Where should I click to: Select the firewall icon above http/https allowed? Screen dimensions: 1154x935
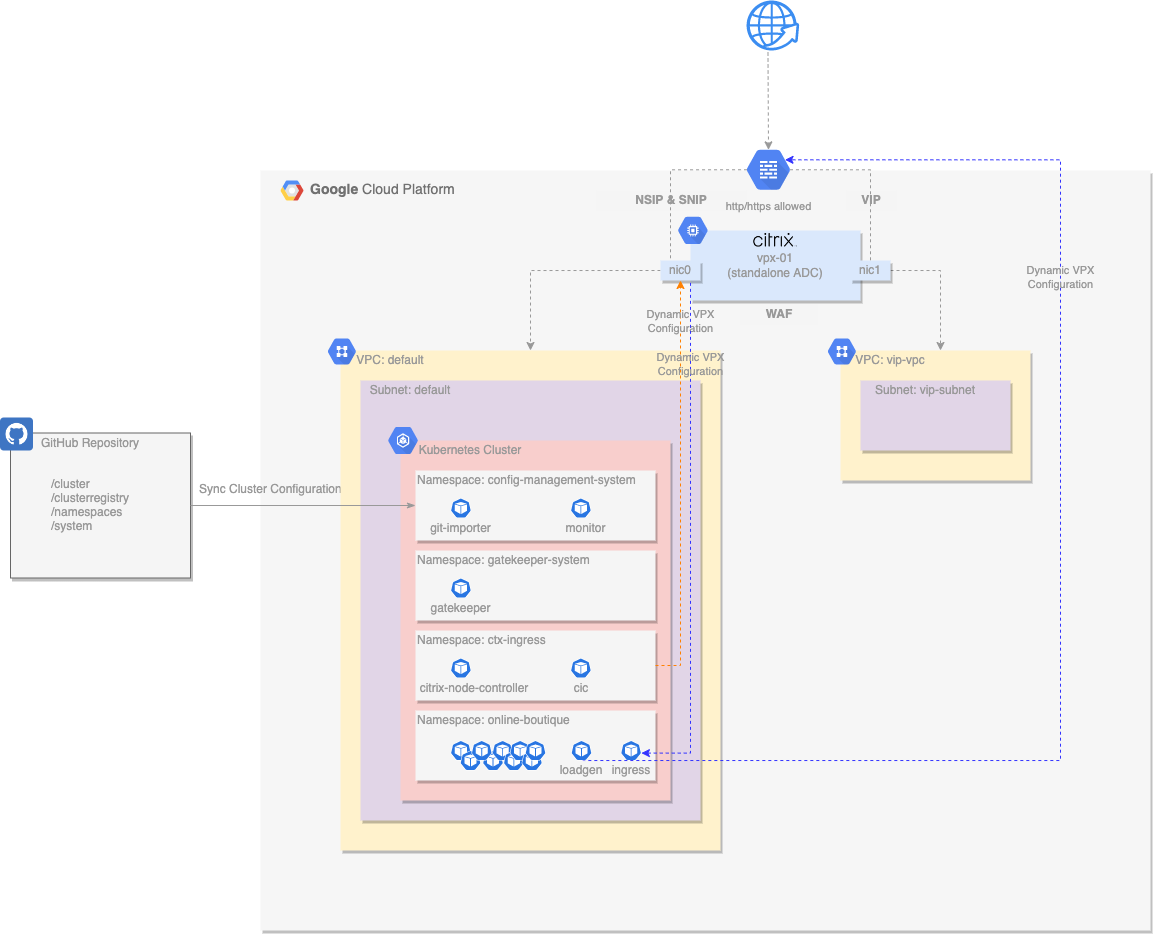pos(768,169)
